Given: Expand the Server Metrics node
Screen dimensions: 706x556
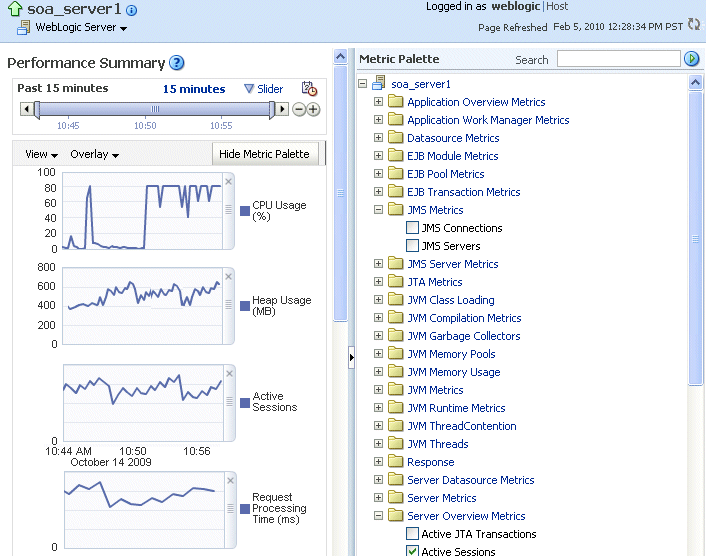Looking at the screenshot, I should (378, 497).
